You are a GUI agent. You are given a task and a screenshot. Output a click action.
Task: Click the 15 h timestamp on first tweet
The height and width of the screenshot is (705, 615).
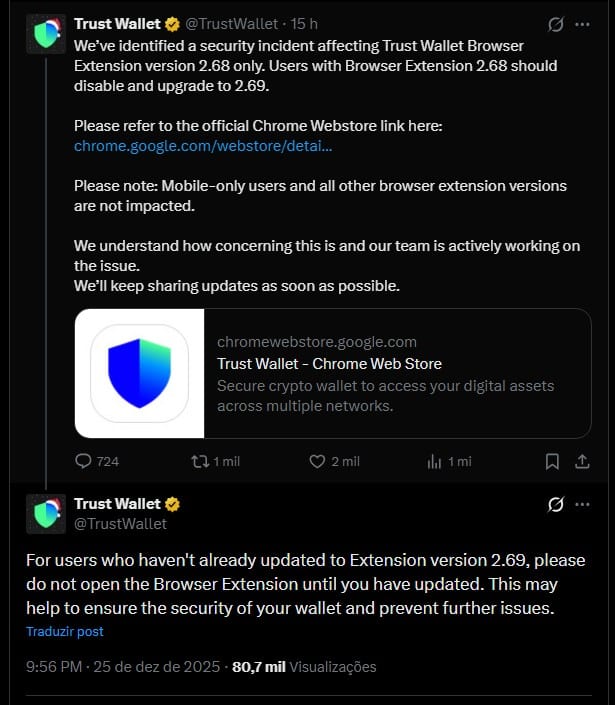coord(304,24)
